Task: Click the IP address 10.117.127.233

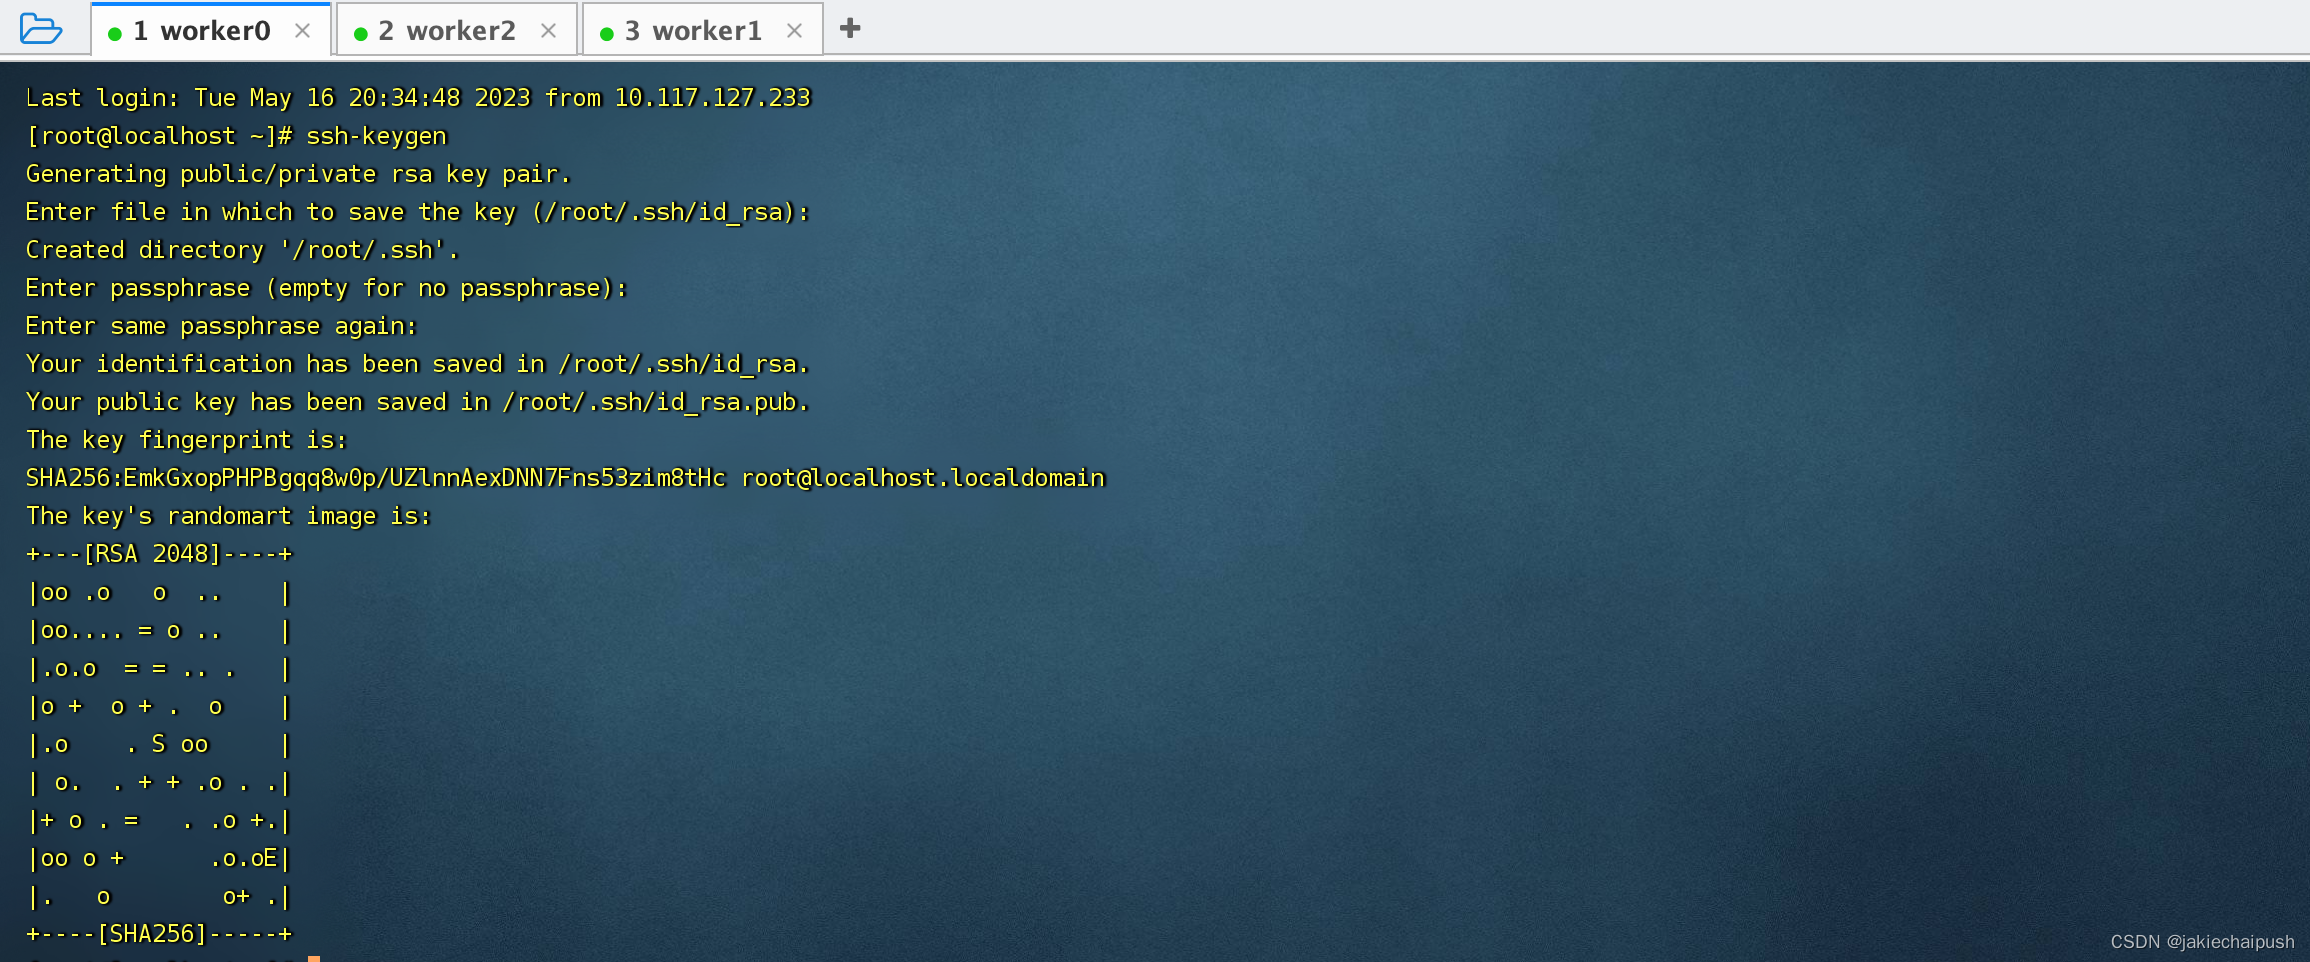Action: (713, 98)
